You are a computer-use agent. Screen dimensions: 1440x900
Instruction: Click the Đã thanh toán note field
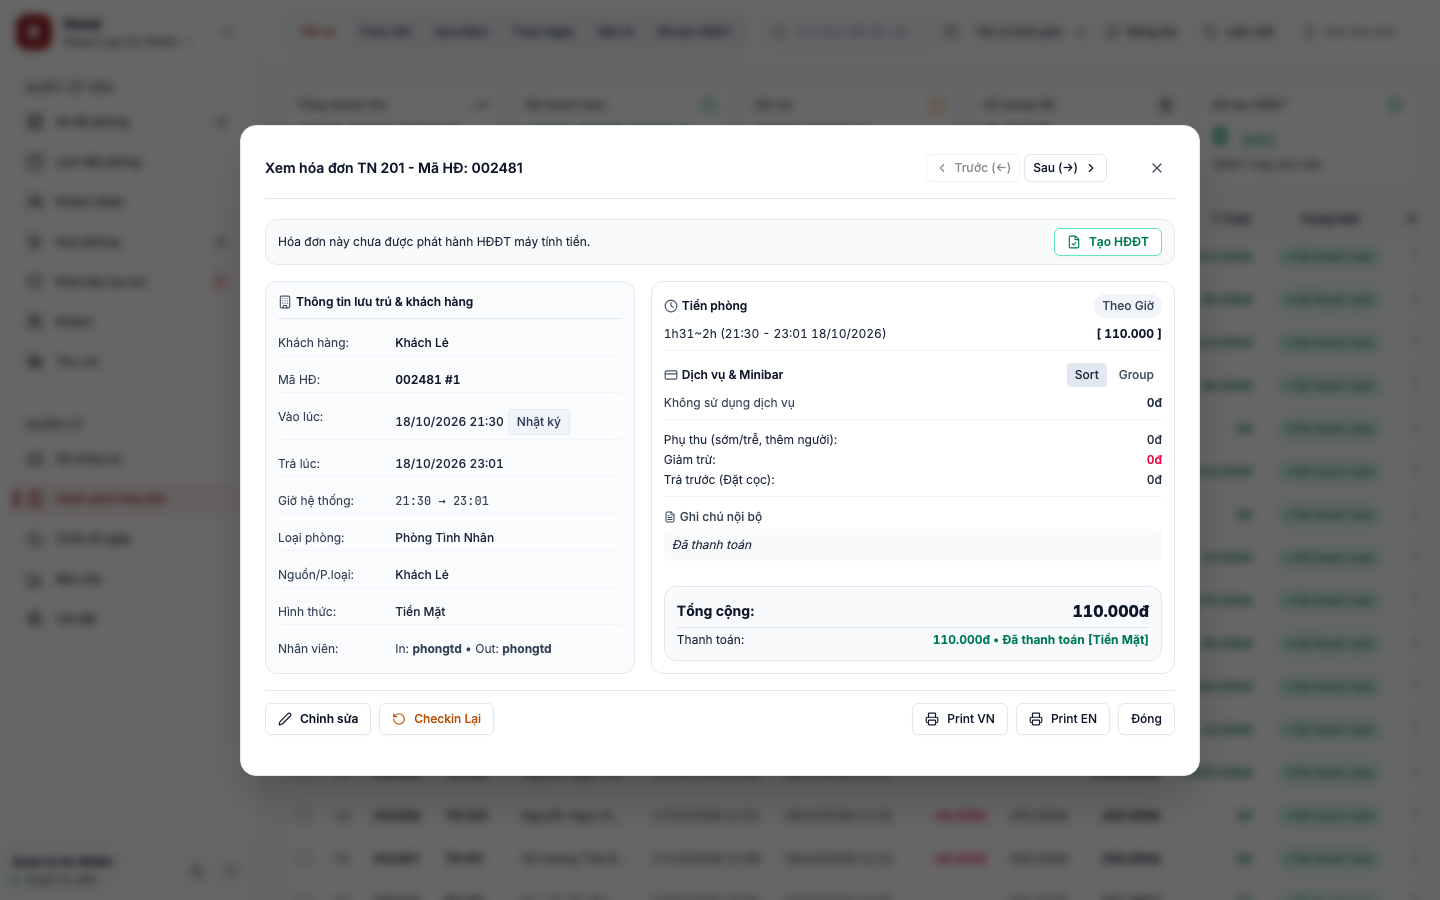click(x=913, y=545)
